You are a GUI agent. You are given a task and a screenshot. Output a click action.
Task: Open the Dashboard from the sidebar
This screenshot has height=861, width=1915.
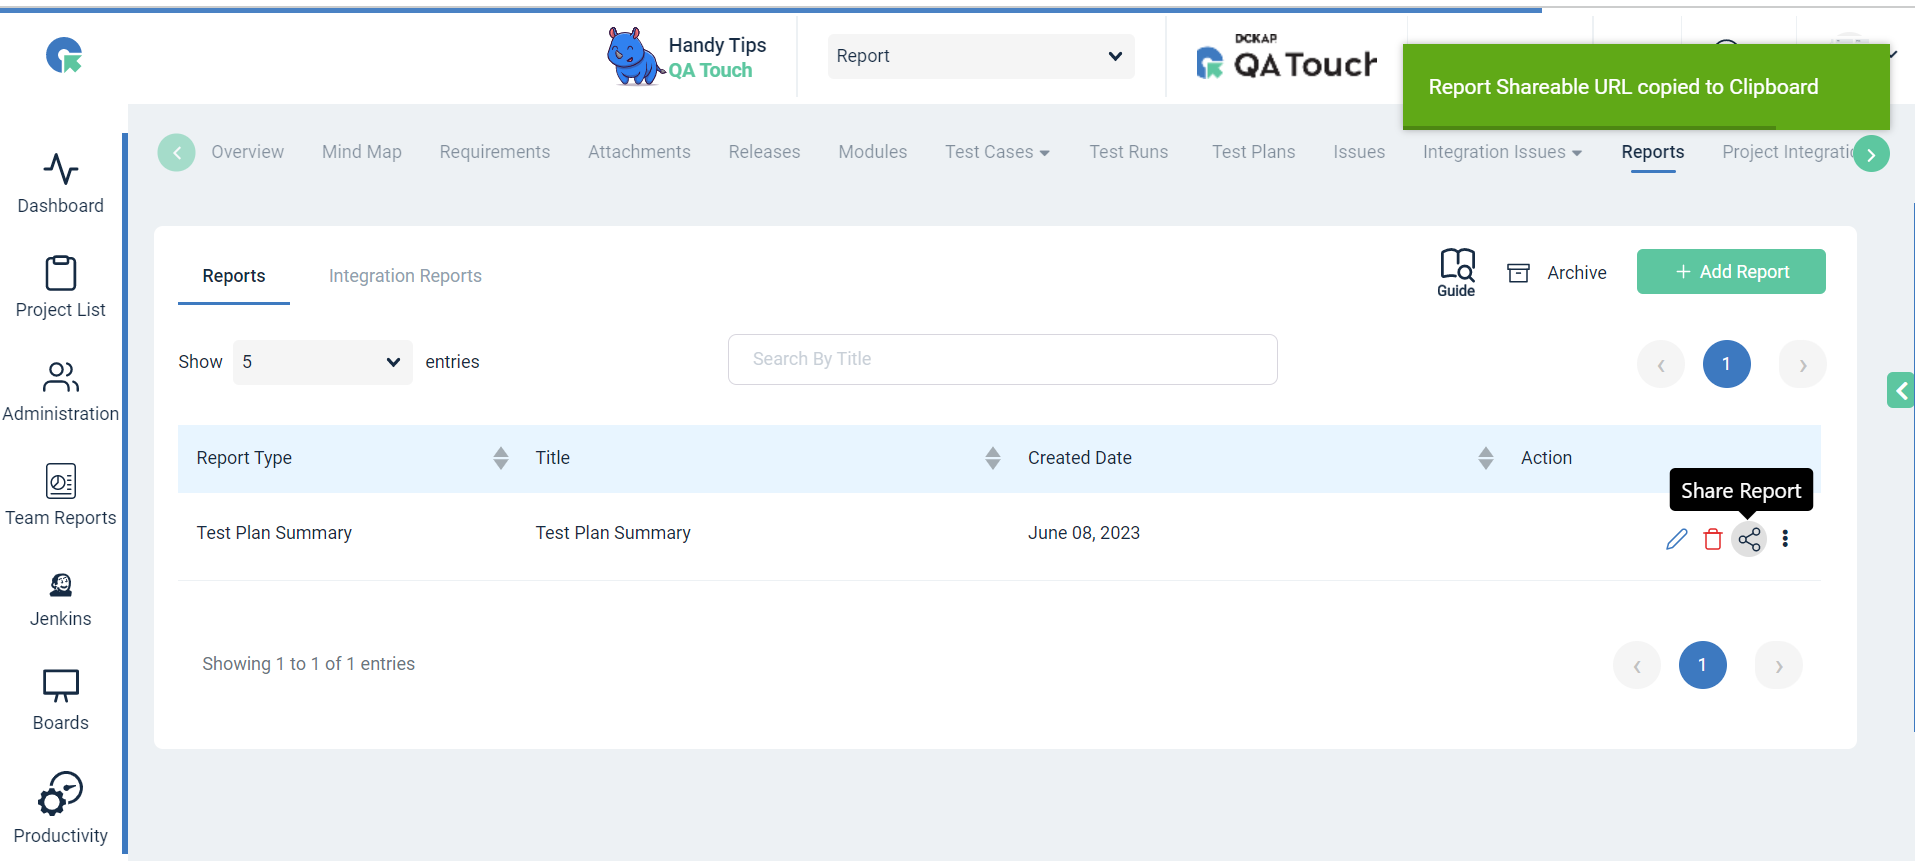[x=60, y=183]
